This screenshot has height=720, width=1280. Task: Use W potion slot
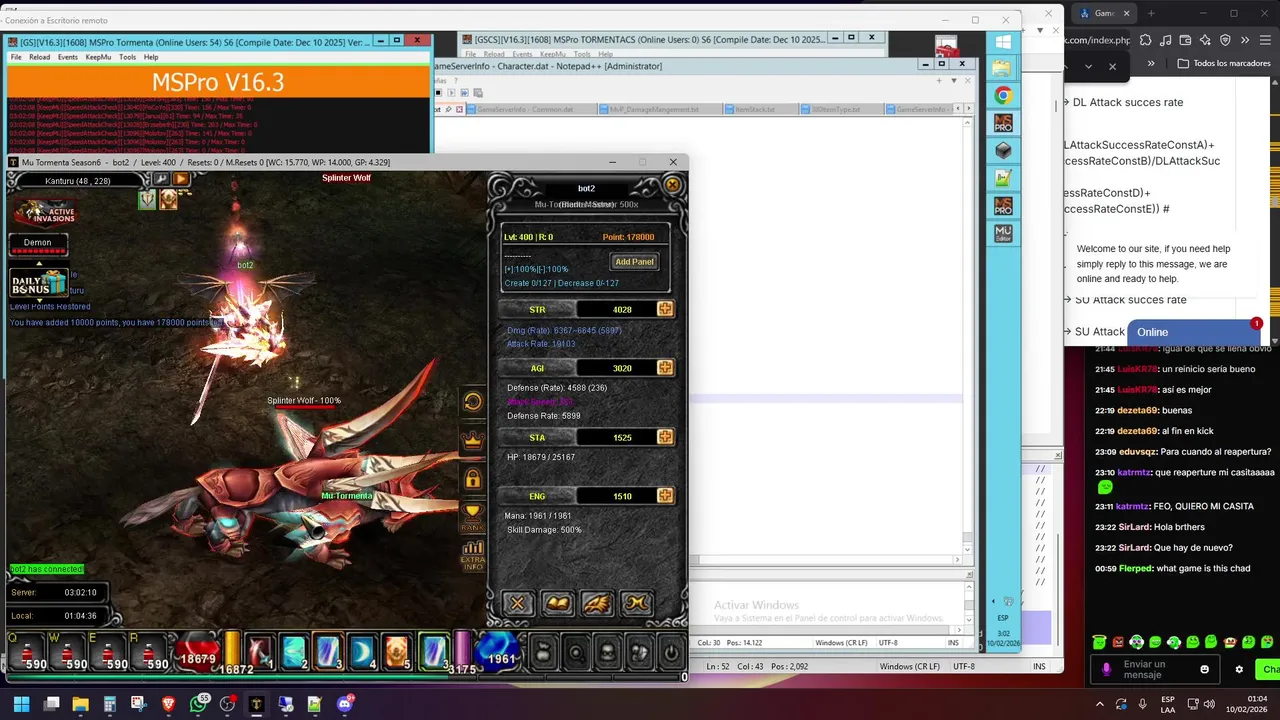69,652
